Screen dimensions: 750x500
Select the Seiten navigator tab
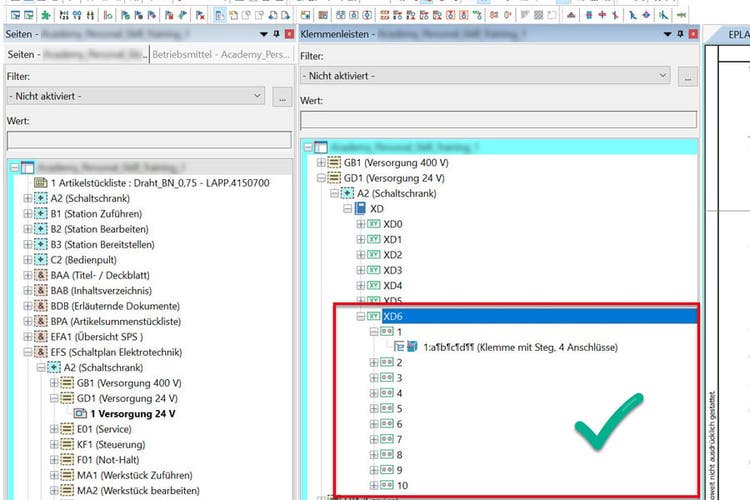[75, 55]
